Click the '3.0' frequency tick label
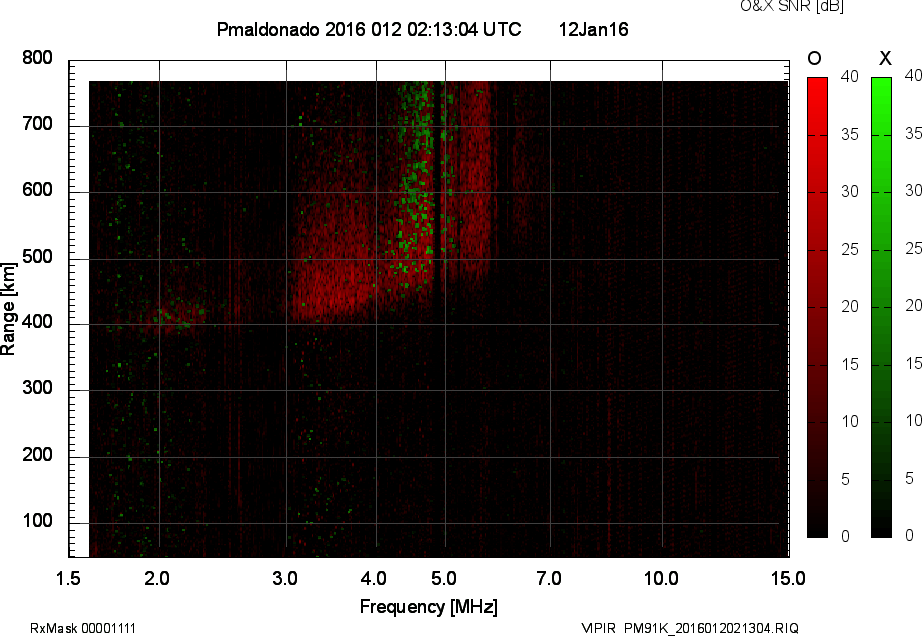The width and height of the screenshot is (922, 636). click(285, 578)
